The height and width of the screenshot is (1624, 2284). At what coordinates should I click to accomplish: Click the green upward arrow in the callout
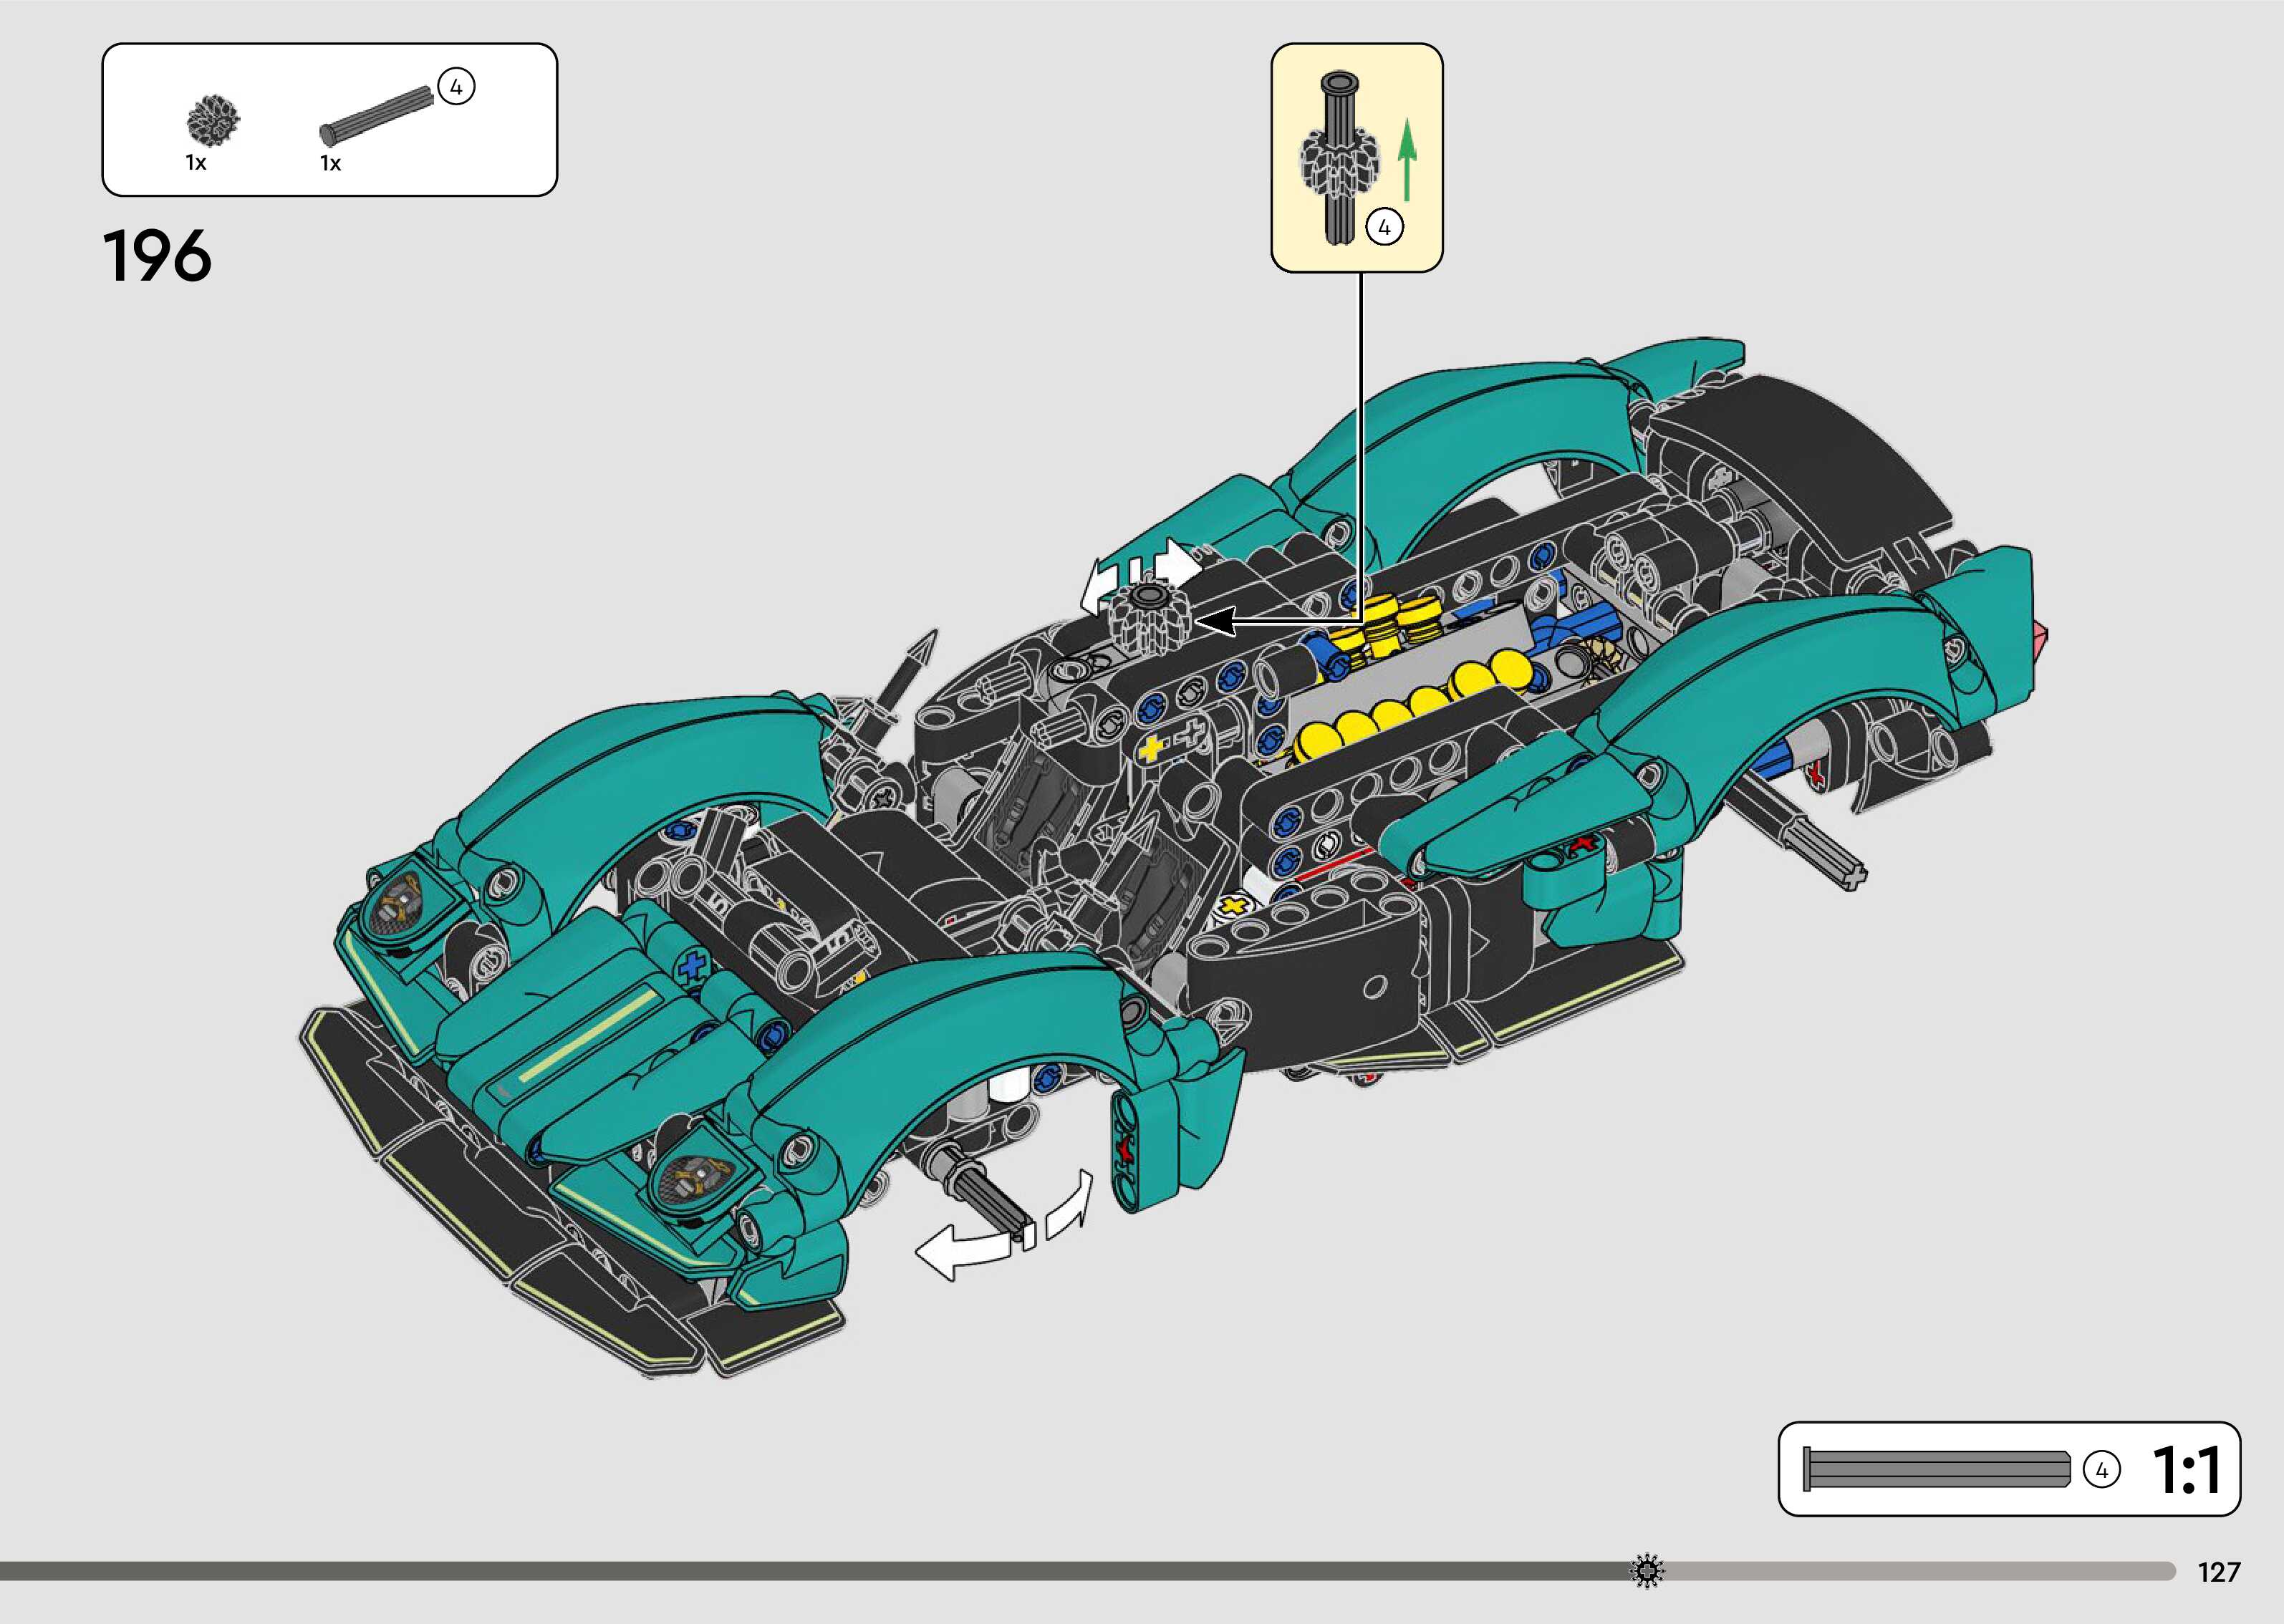click(1407, 160)
